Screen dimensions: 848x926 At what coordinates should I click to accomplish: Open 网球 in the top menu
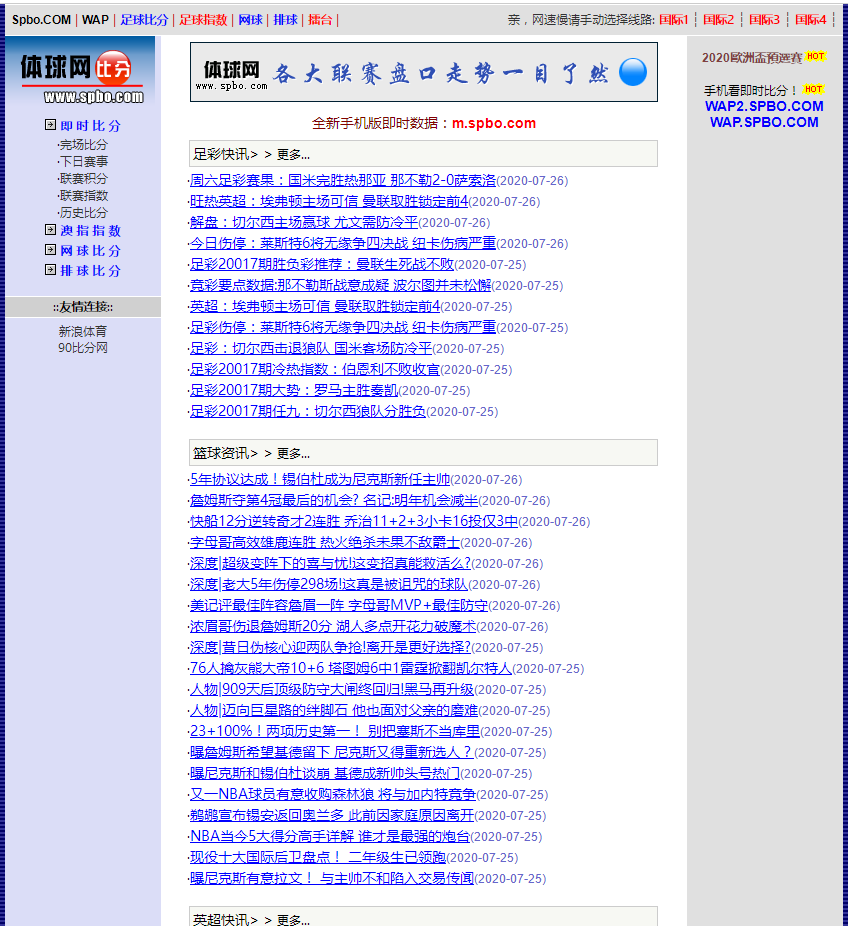[x=250, y=20]
